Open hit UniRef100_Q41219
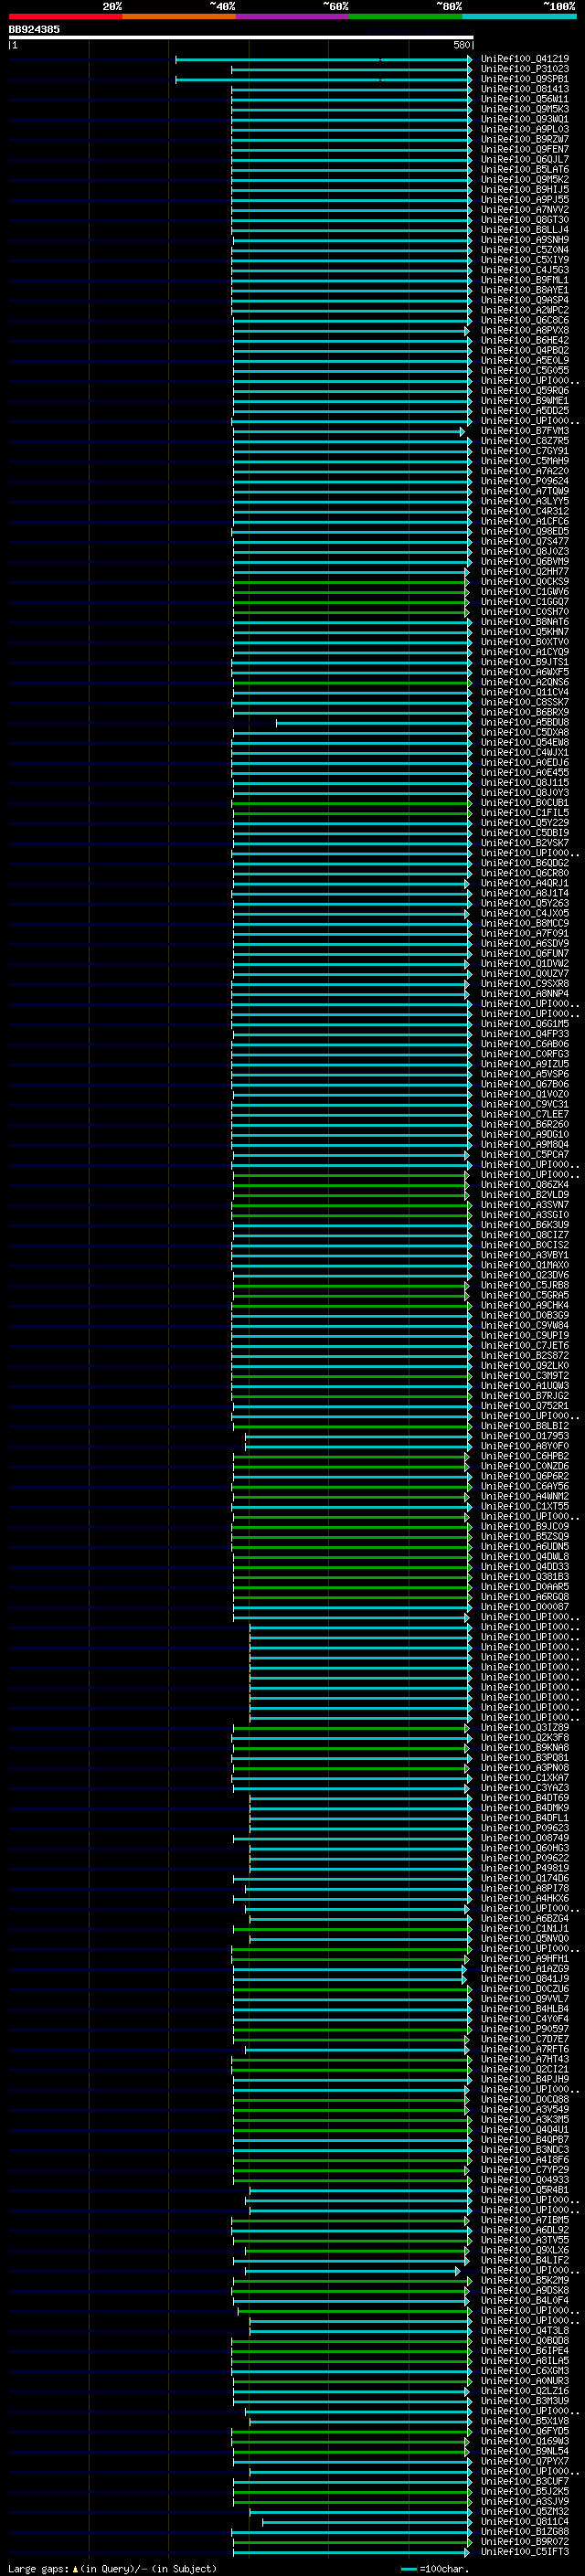The image size is (585, 2576). pos(524,59)
